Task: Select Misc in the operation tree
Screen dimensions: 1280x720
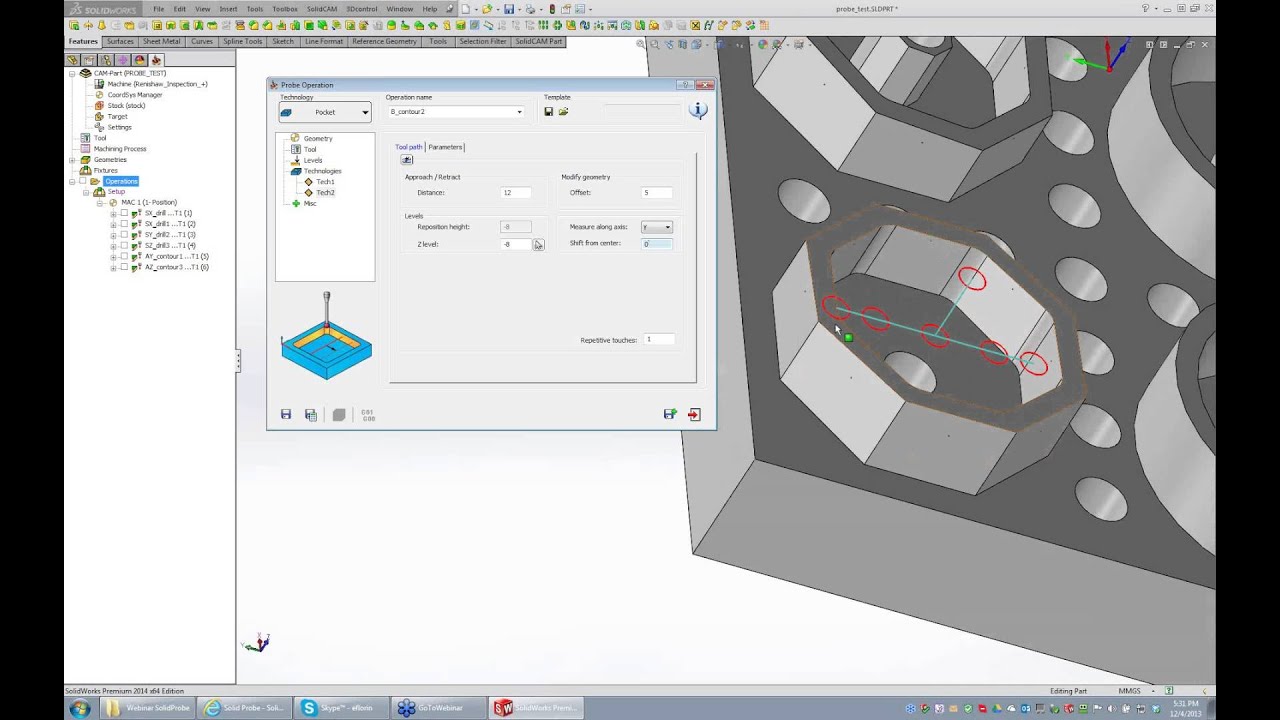Action: tap(310, 203)
